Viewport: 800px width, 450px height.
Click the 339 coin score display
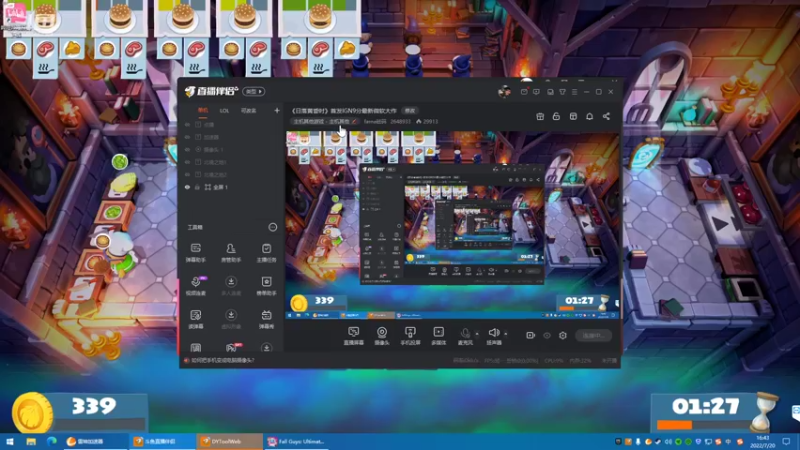coord(93,406)
